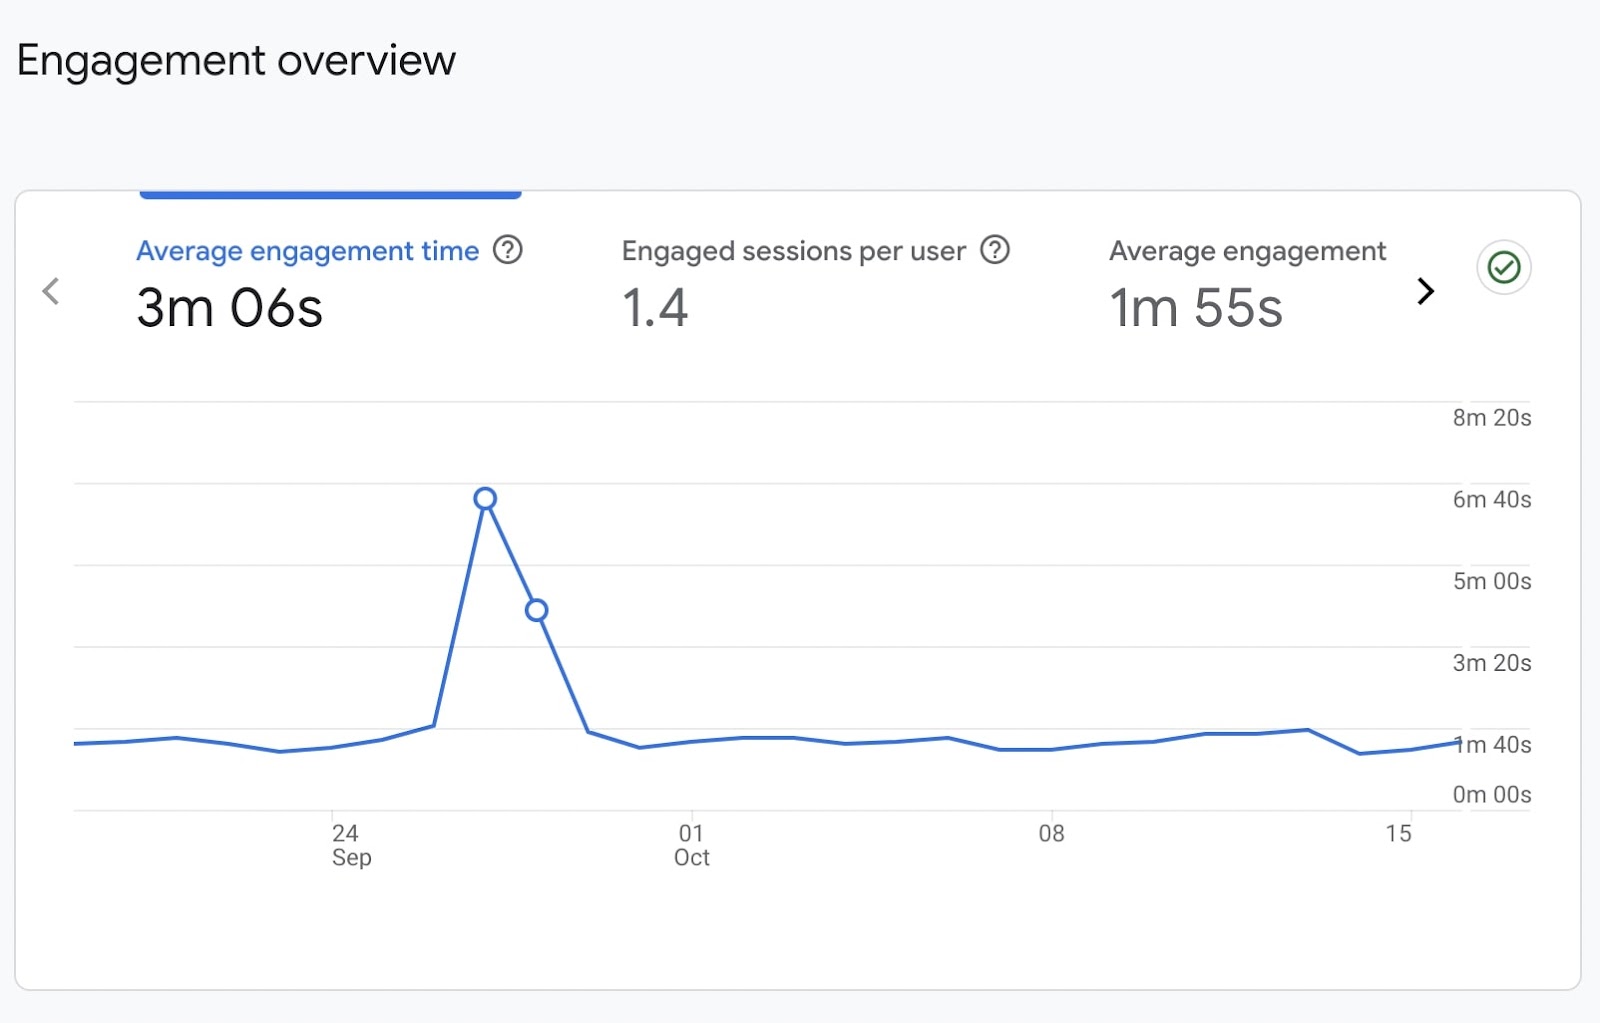The height and width of the screenshot is (1023, 1600).
Task: Click the 3m 06s metric value
Action: point(229,308)
